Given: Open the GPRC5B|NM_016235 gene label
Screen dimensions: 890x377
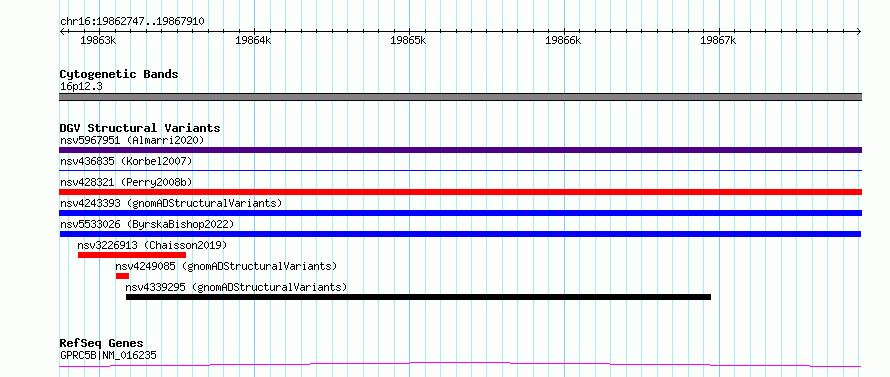Looking at the screenshot, I should [x=108, y=356].
